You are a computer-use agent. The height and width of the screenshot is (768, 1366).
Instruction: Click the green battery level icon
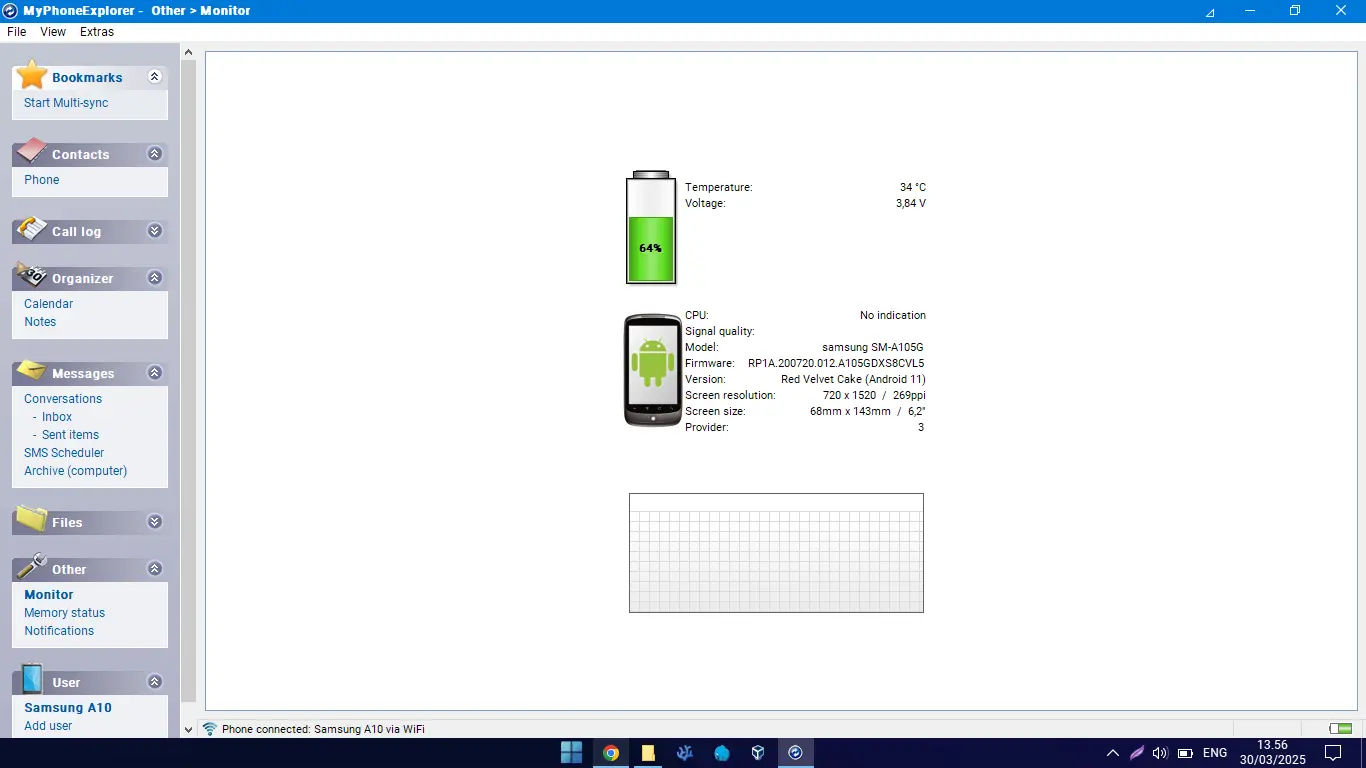[x=650, y=227]
